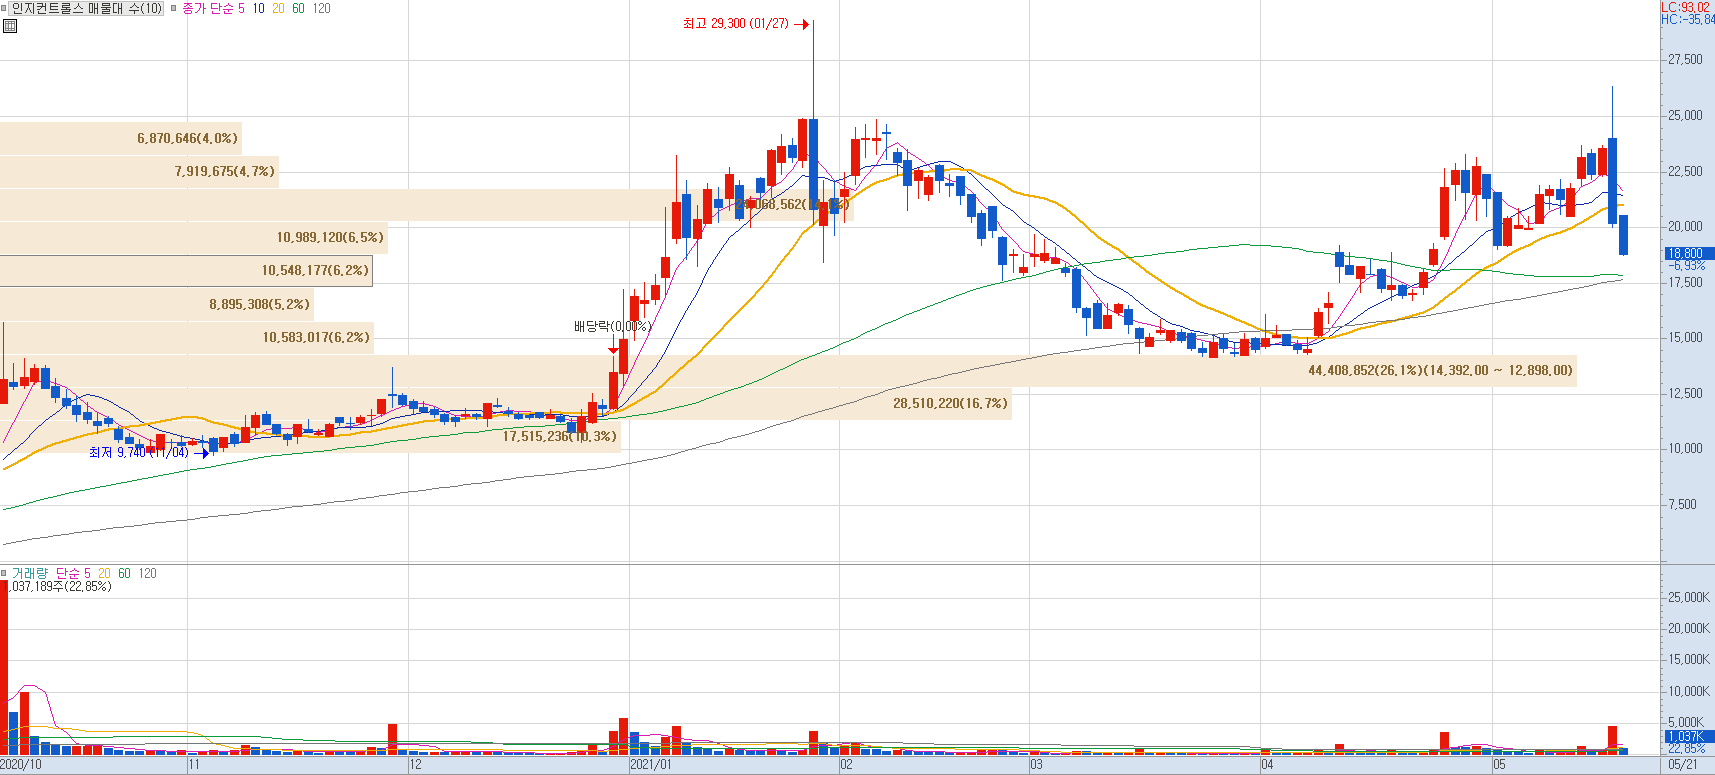
Task: Select the 60-period price moving average legend
Action: pyautogui.click(x=298, y=8)
